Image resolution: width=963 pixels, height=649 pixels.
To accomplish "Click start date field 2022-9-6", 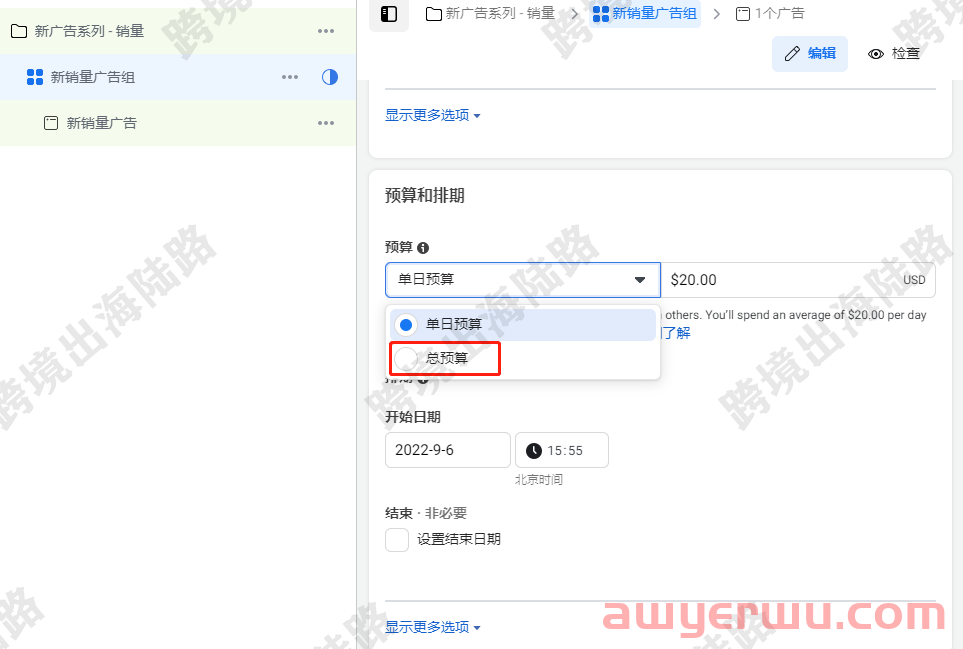I will point(448,450).
